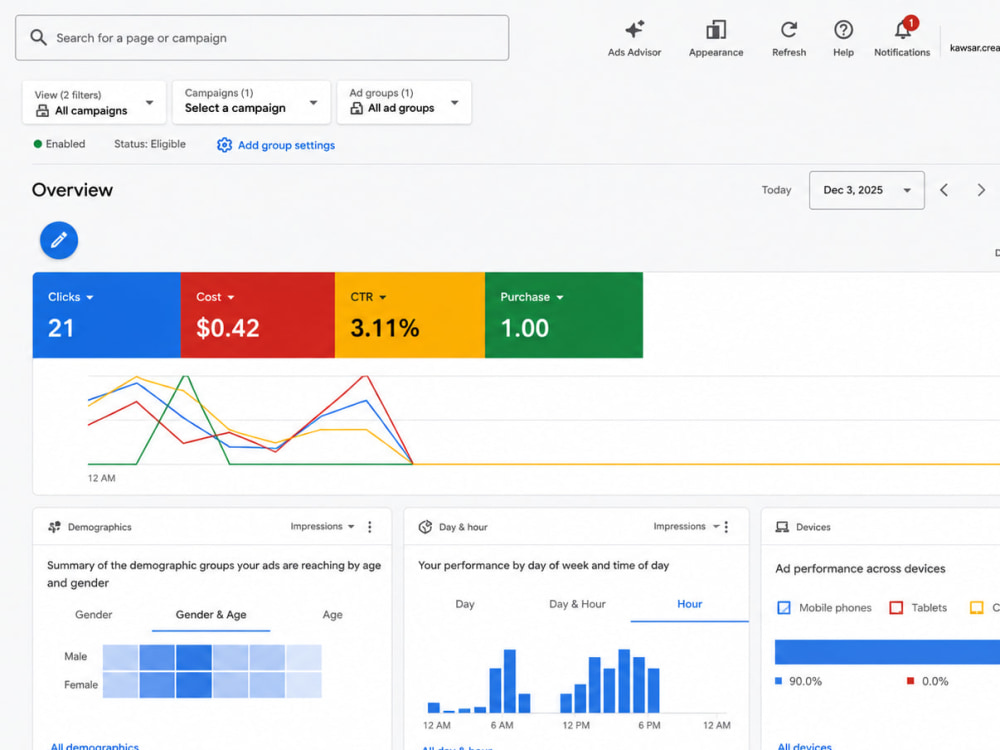Open the Appearance settings icon
Viewport: 1000px width, 750px height.
point(716,29)
